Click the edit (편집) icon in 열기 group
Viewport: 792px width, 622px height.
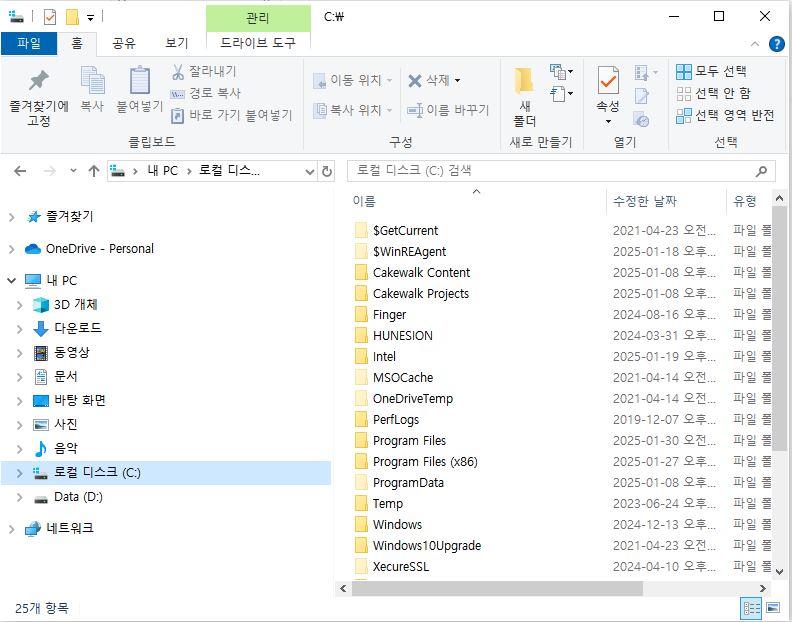tap(641, 95)
